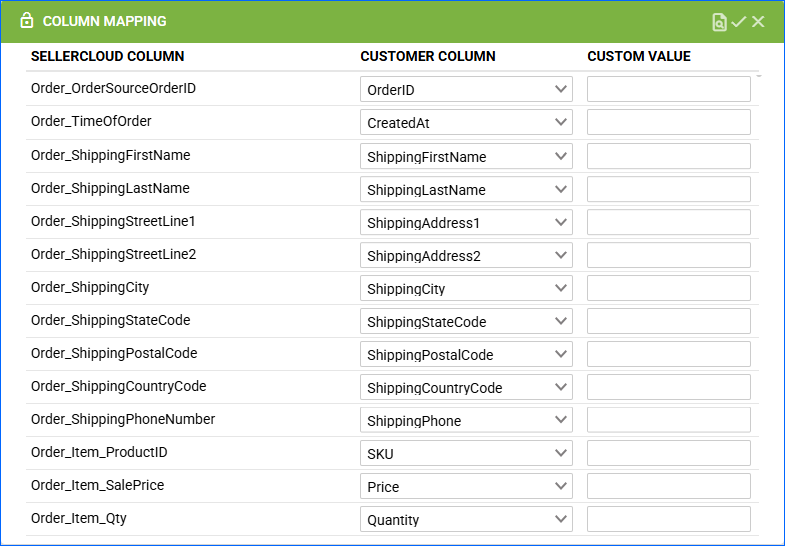Click the document preview icon in header

[x=719, y=22]
